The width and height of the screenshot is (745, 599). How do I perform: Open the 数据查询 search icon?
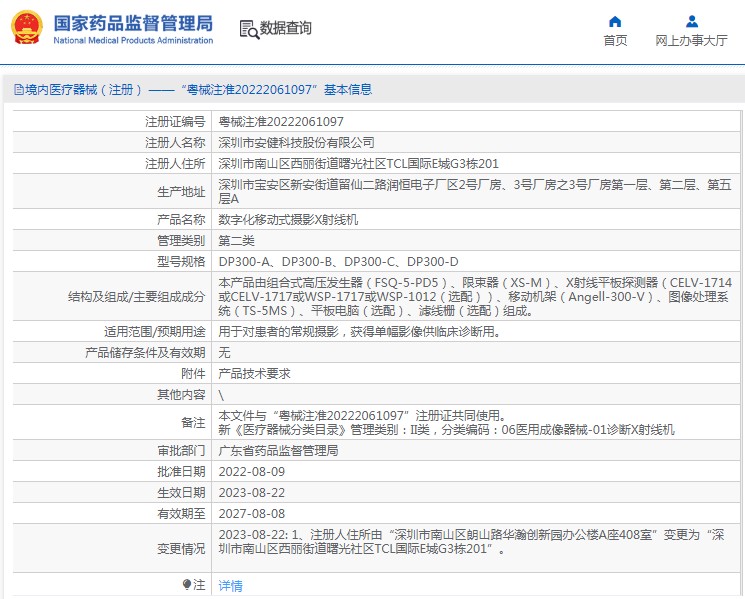249,29
